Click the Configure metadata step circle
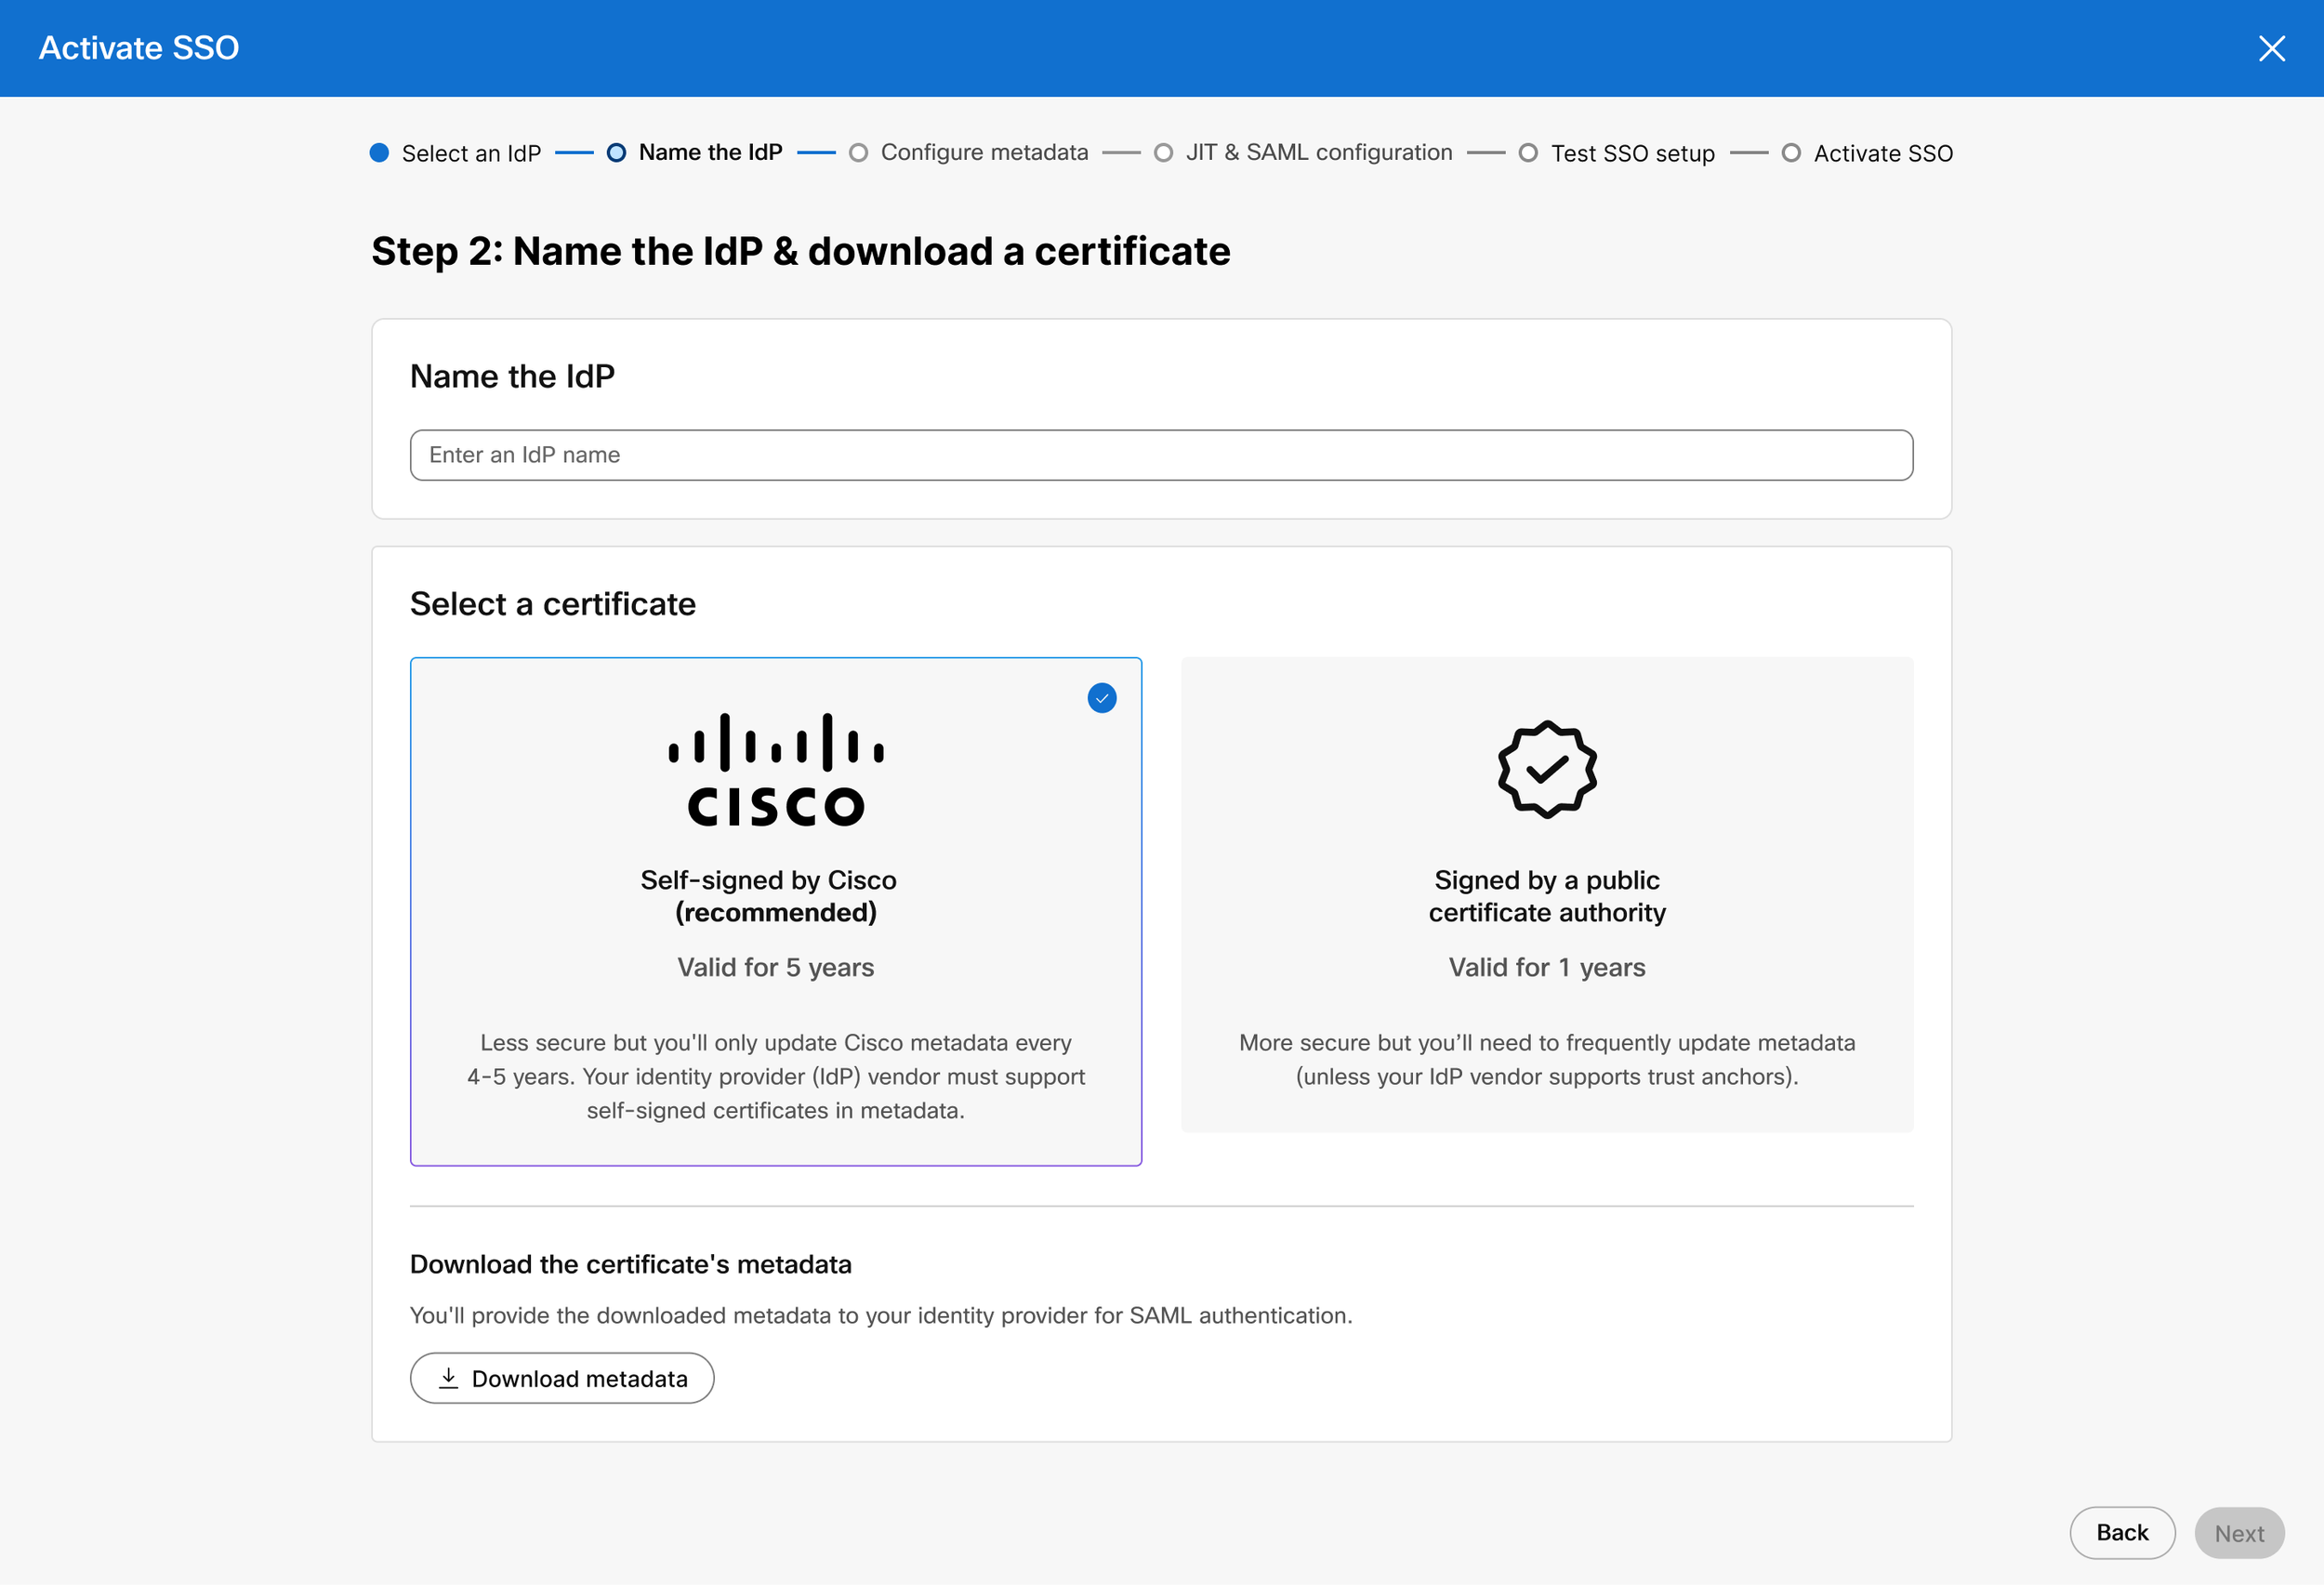Image resolution: width=2324 pixels, height=1585 pixels. (858, 153)
